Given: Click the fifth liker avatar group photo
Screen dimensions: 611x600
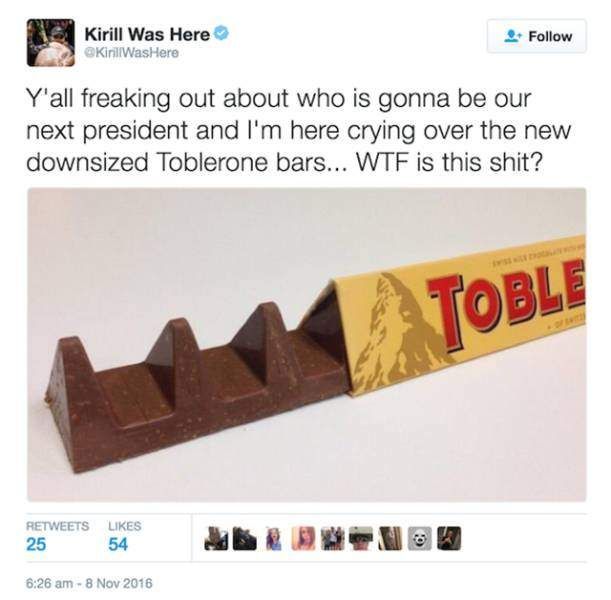Looking at the screenshot, I should pos(332,538).
